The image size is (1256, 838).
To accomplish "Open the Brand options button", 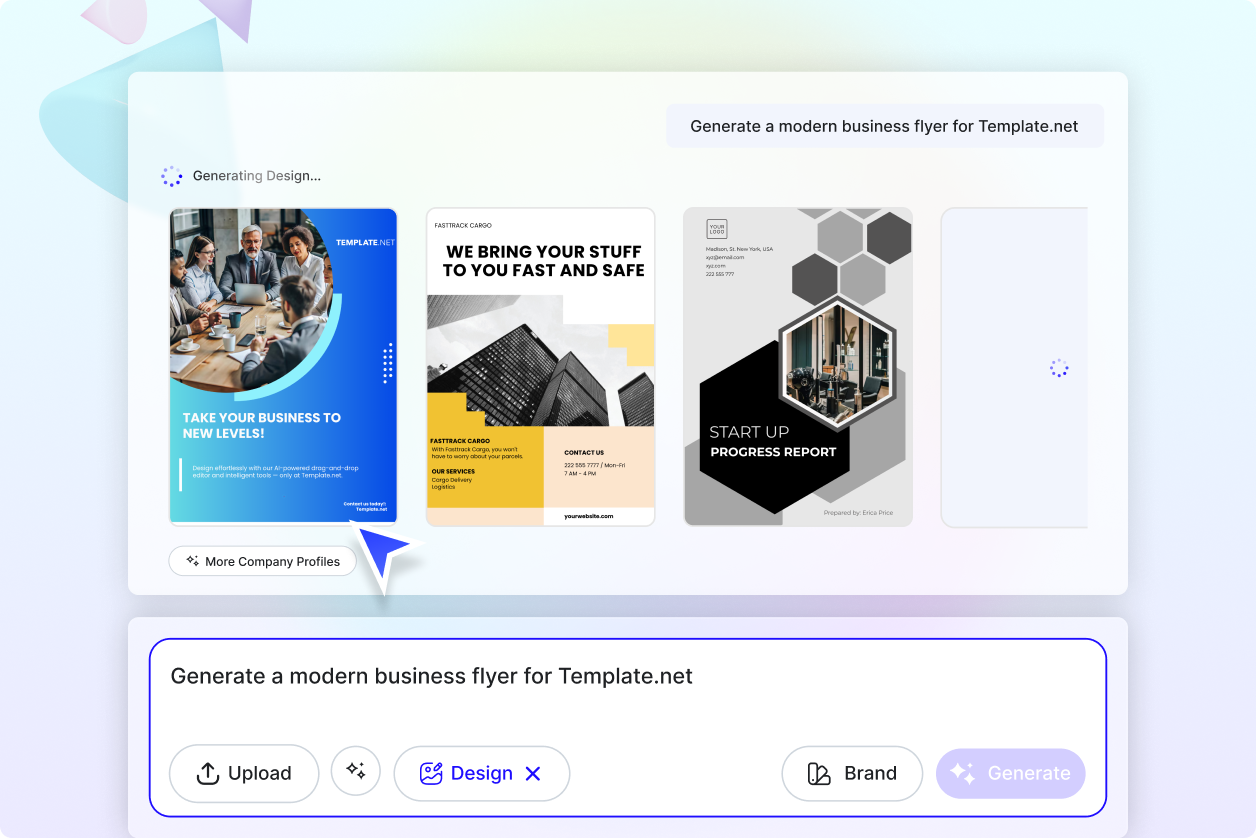I will pyautogui.click(x=852, y=773).
